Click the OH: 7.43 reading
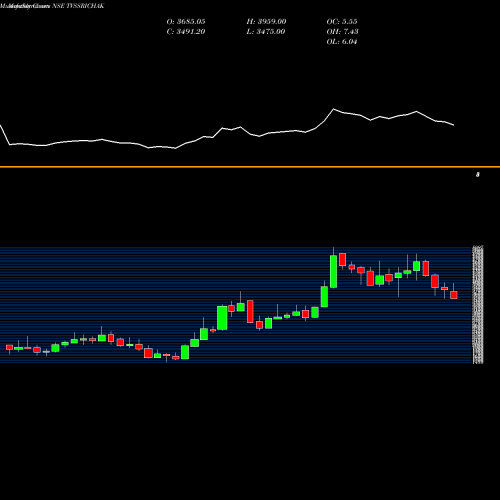 (343, 32)
